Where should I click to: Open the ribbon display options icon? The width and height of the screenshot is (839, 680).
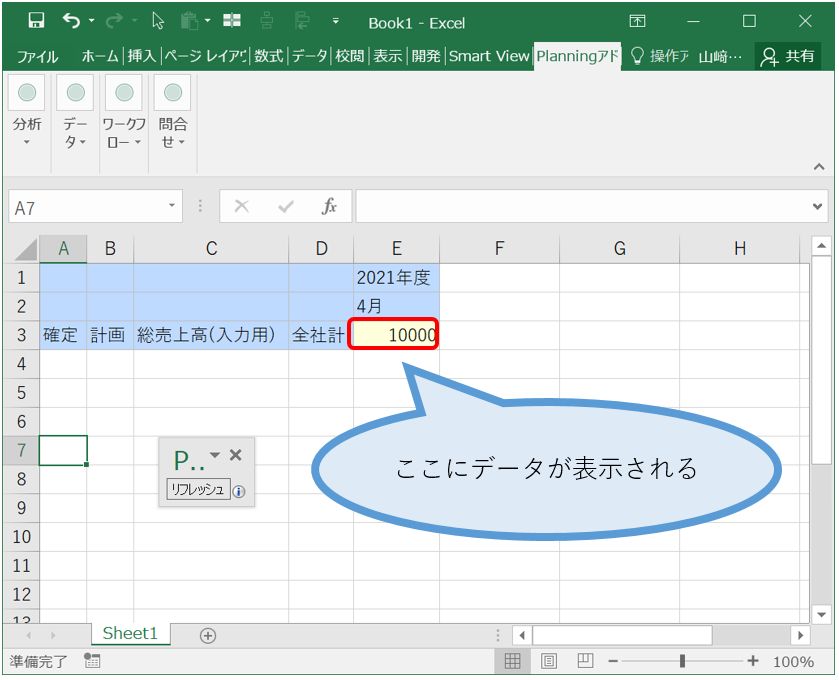click(x=637, y=21)
